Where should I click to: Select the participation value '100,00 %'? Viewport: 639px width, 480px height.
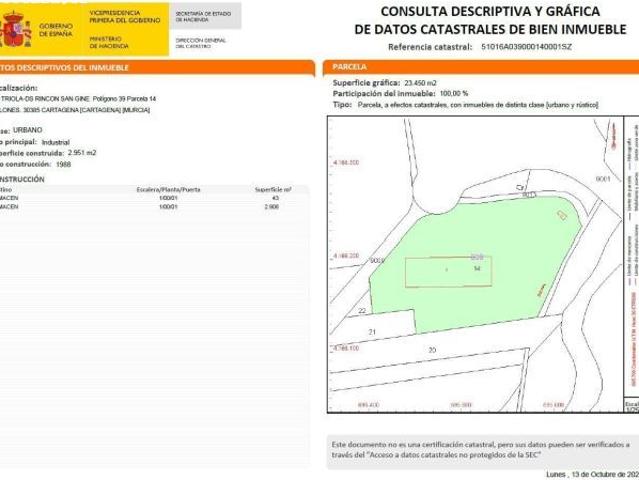coord(454,94)
